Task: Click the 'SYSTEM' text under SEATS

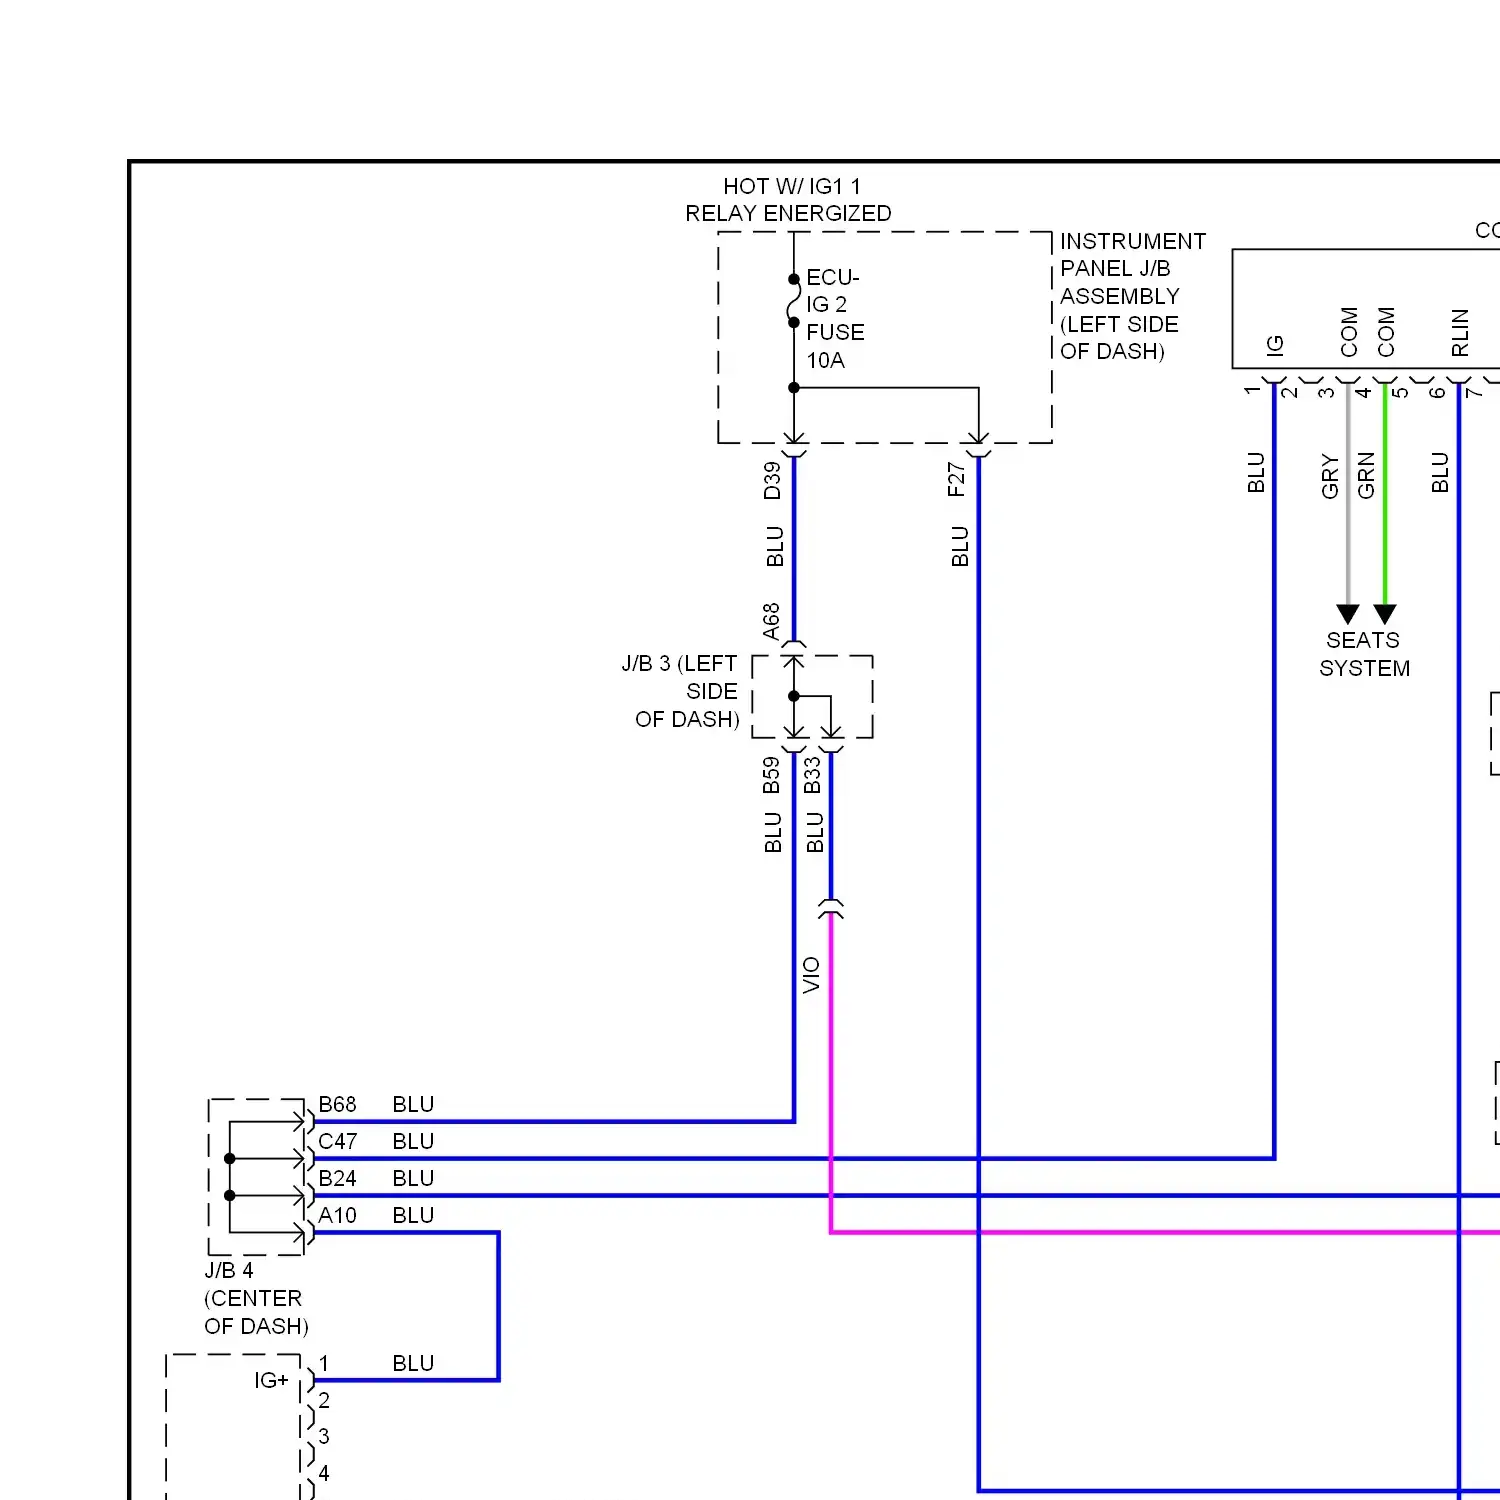Action: click(1364, 668)
